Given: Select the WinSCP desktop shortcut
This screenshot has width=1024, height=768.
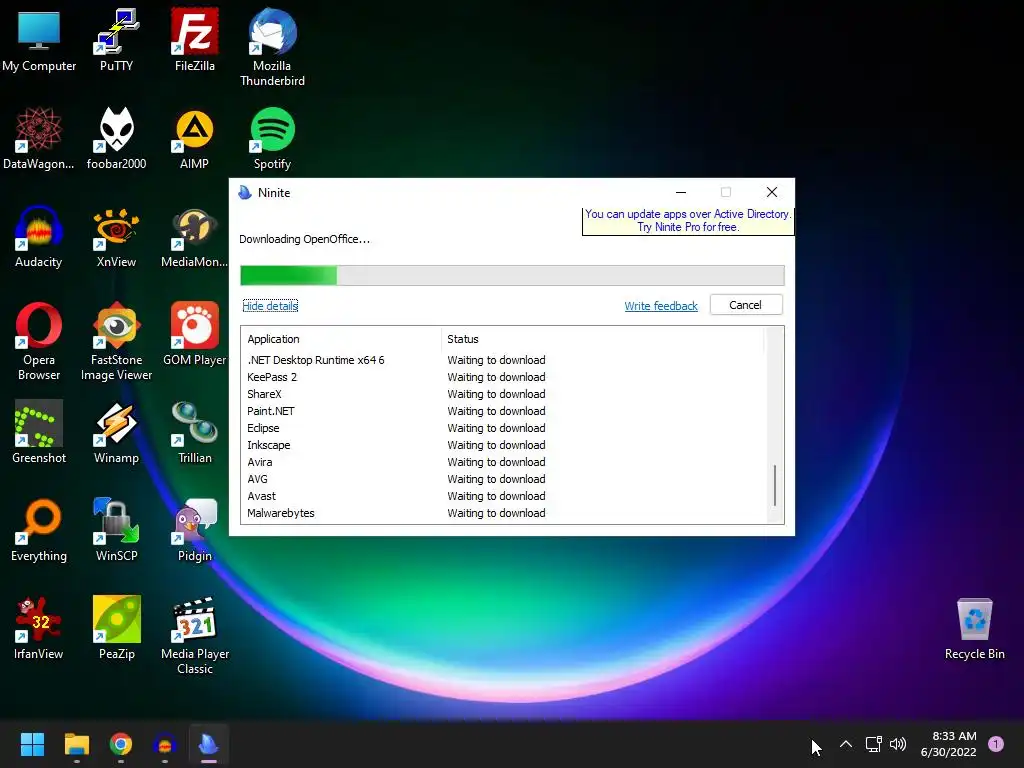Looking at the screenshot, I should click(x=116, y=530).
